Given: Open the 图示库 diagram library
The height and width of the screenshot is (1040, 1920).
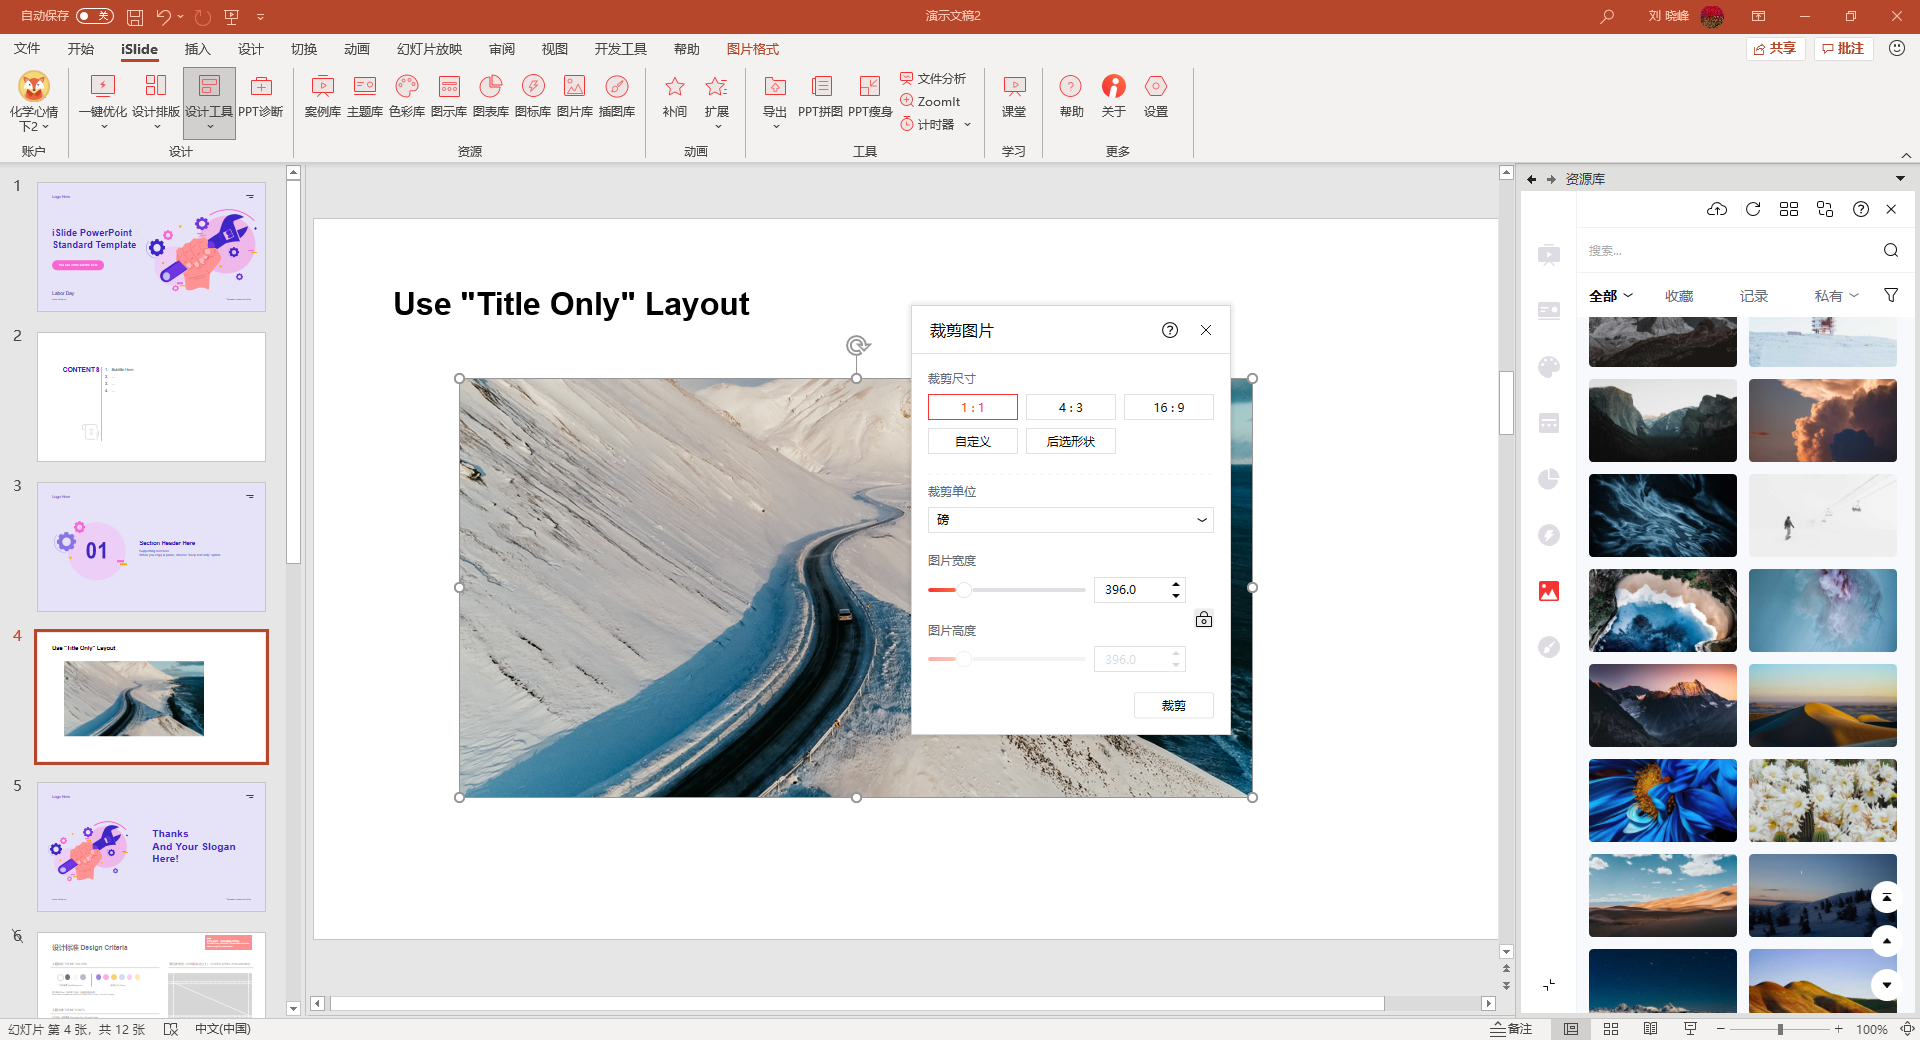Looking at the screenshot, I should tap(449, 97).
